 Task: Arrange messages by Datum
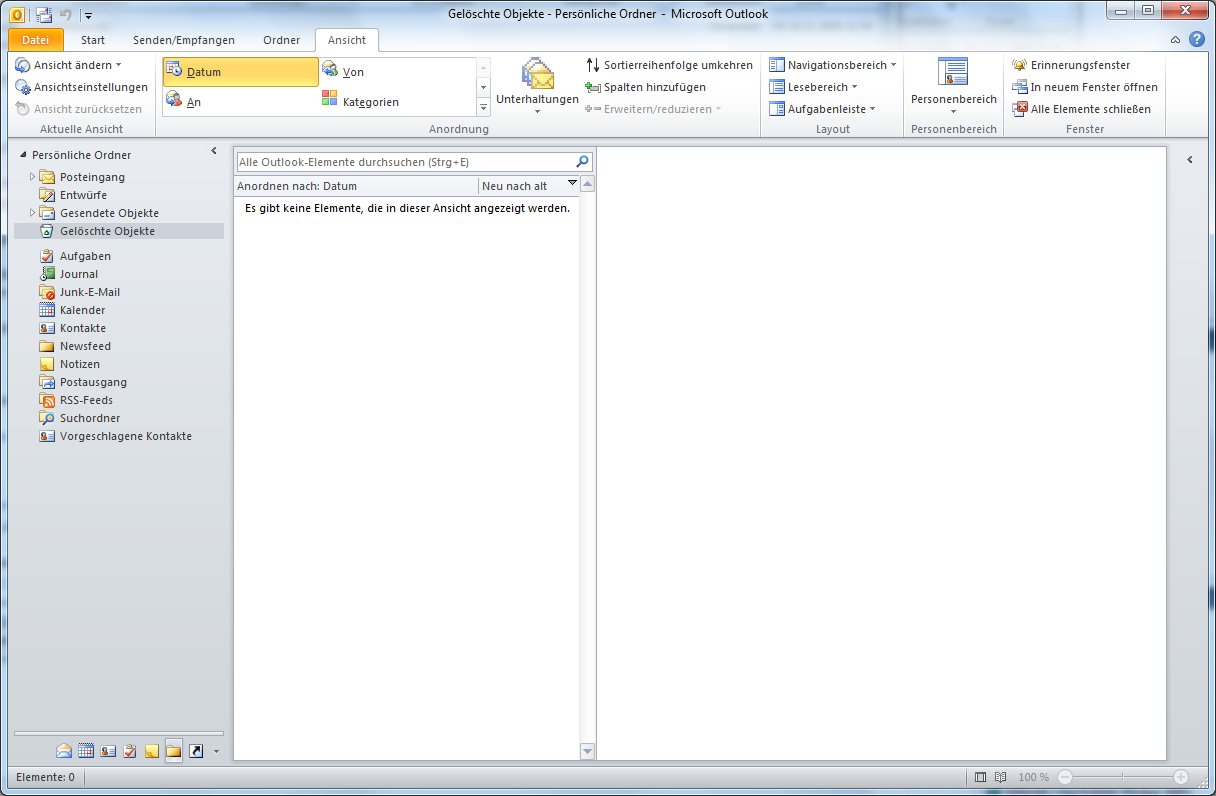pos(241,72)
